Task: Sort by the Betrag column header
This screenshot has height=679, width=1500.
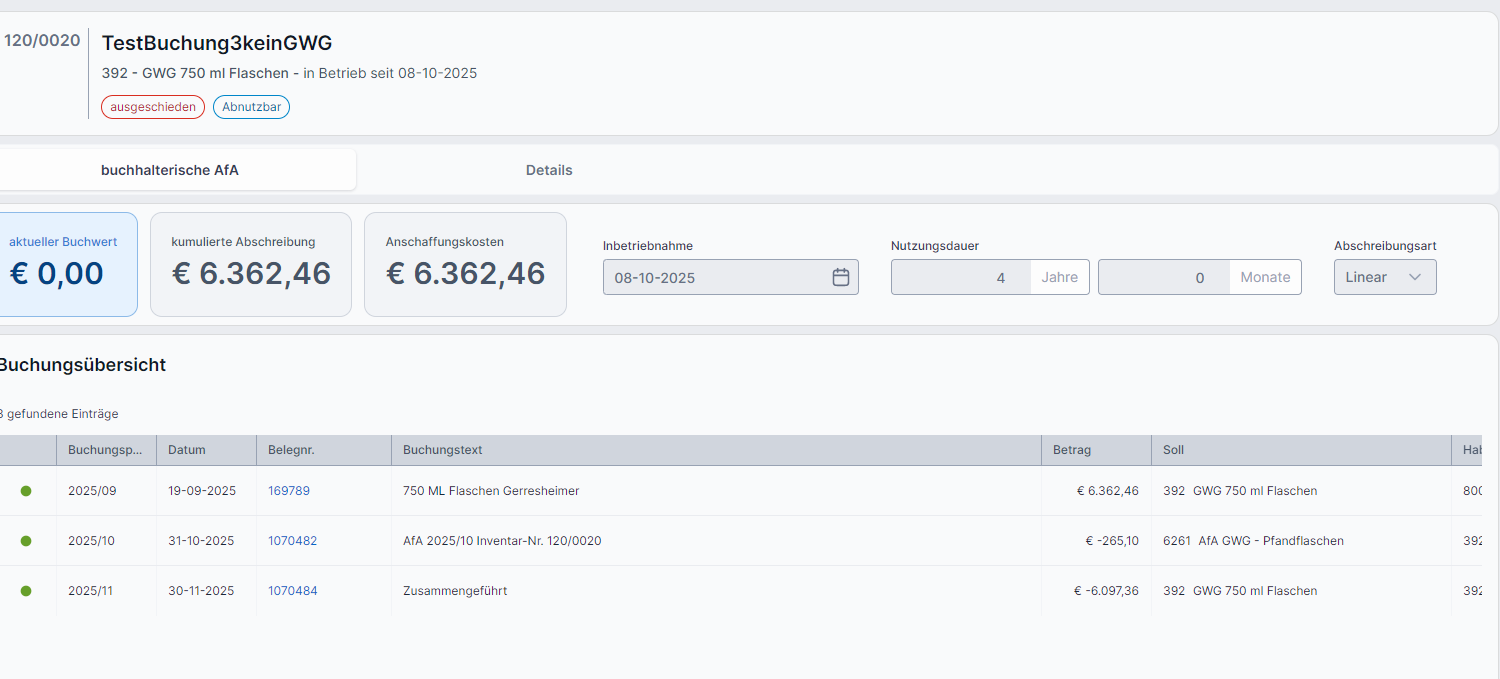Action: (x=1072, y=450)
